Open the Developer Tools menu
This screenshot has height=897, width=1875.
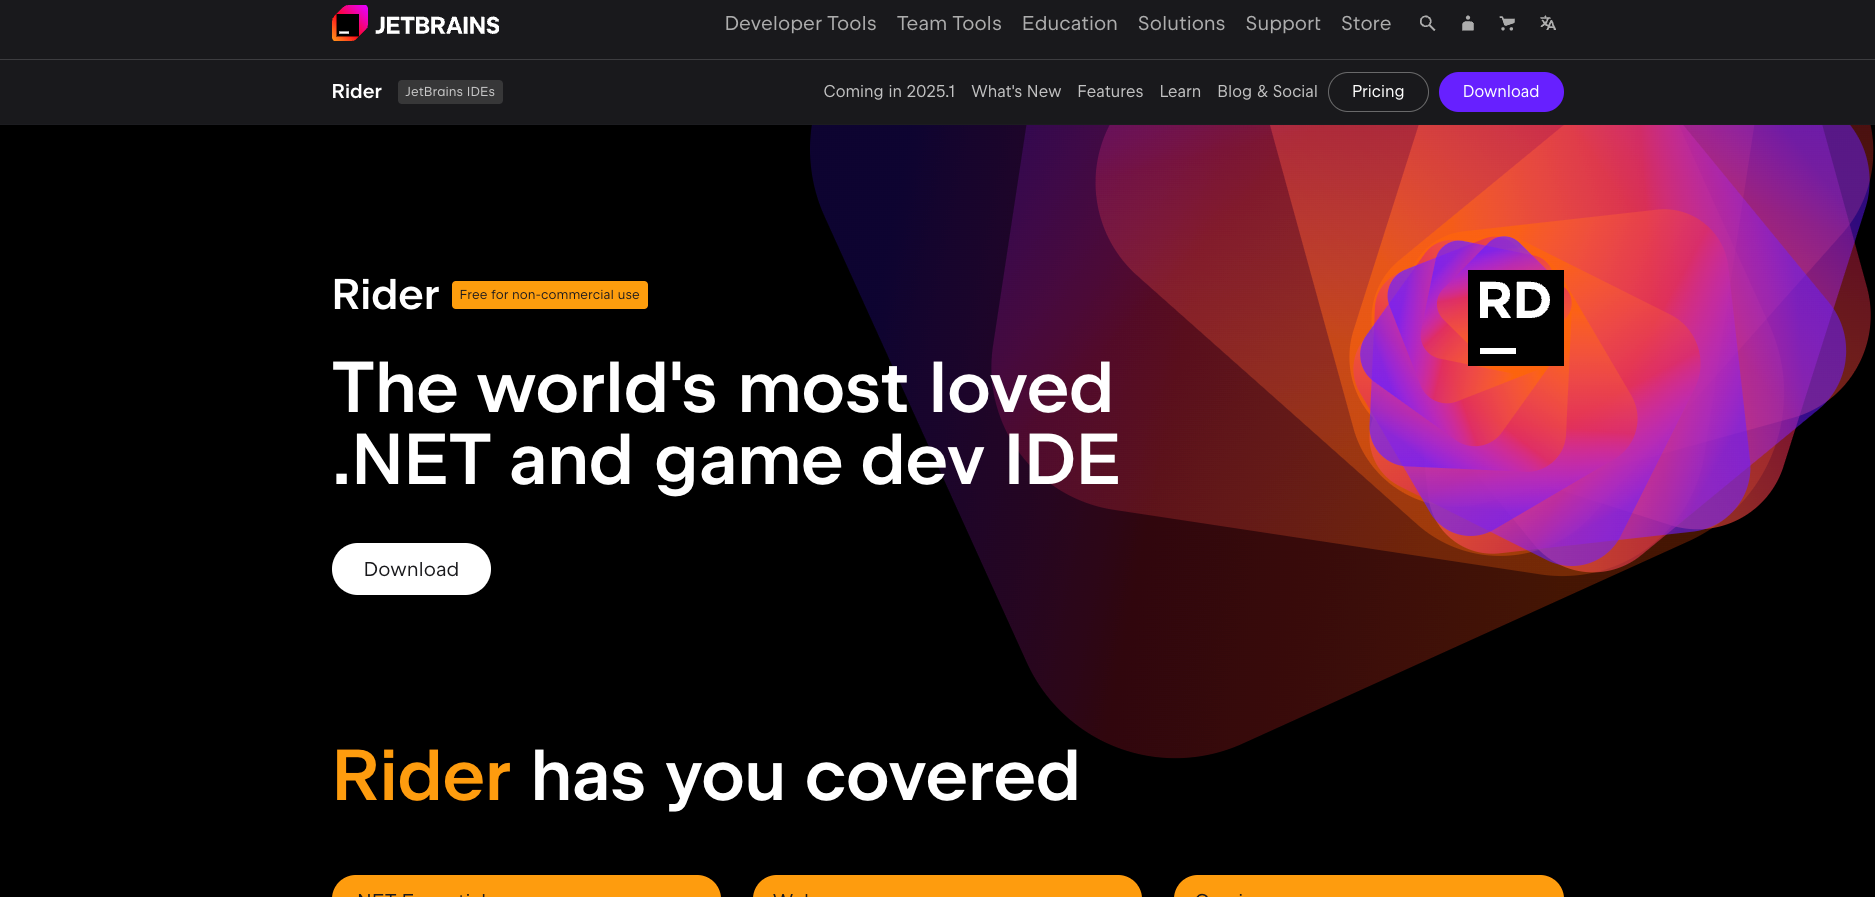(x=800, y=23)
